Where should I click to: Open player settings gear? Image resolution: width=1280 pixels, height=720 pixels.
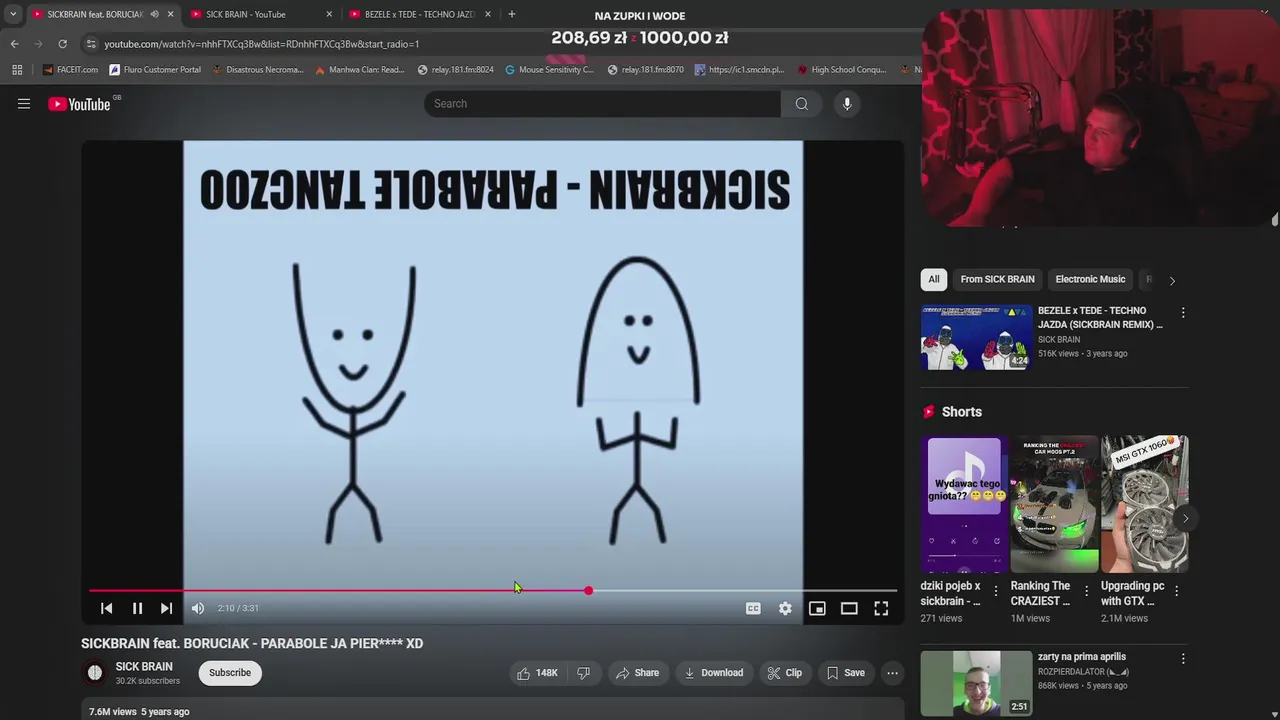(785, 608)
